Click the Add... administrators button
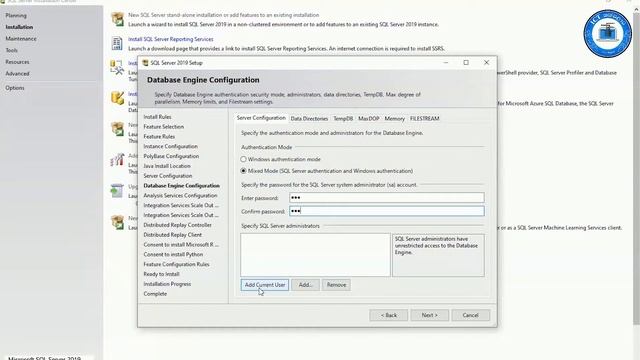The height and width of the screenshot is (360, 640). click(x=305, y=285)
